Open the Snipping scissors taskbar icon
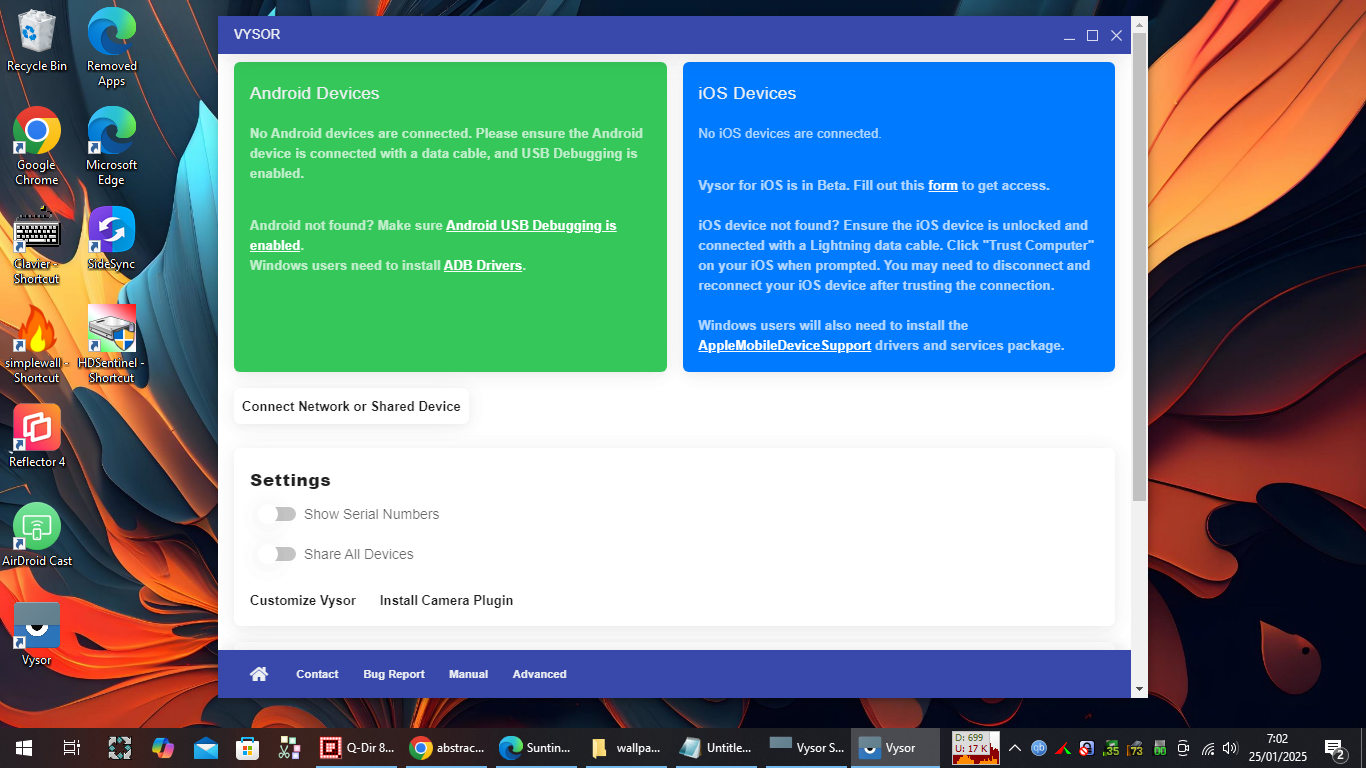The width and height of the screenshot is (1366, 768). point(289,748)
